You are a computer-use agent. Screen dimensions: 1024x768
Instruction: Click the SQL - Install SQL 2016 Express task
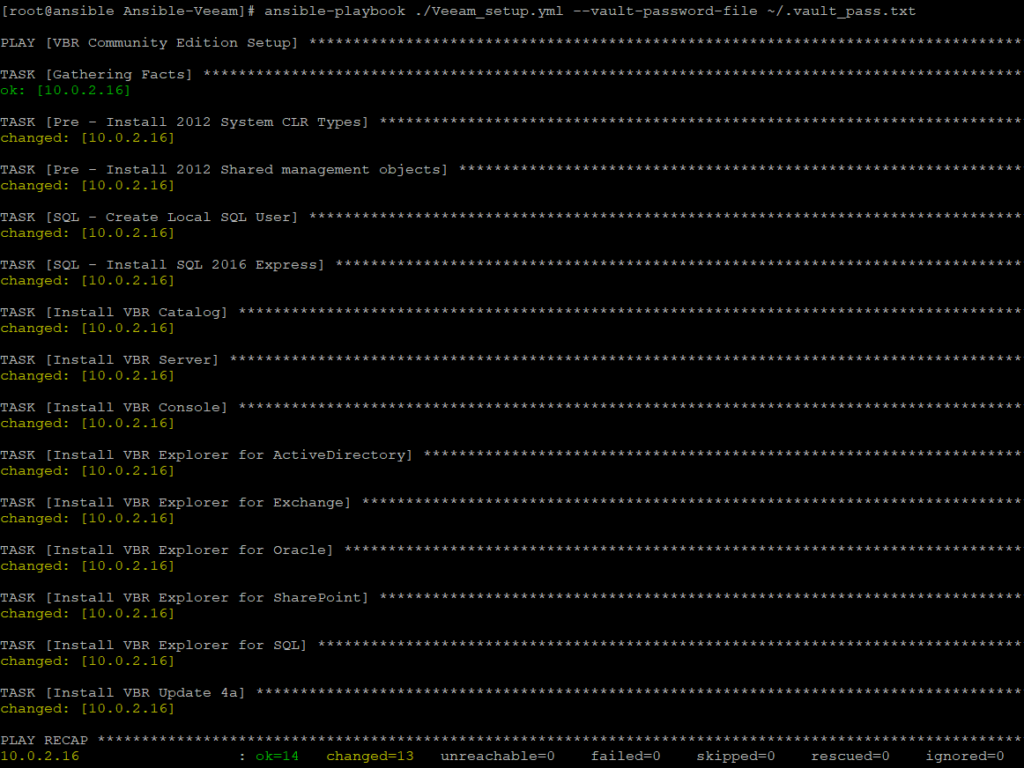pyautogui.click(x=163, y=265)
